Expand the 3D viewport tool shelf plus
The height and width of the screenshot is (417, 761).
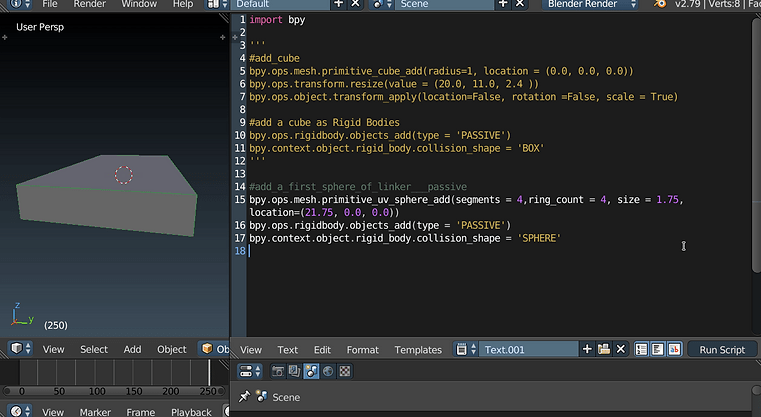(x=4, y=37)
